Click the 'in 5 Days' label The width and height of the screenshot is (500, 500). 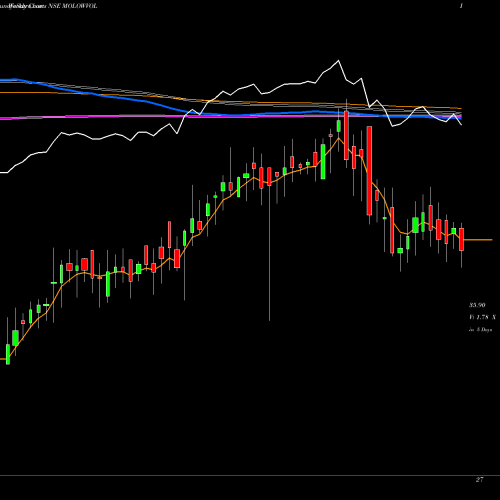[480, 330]
